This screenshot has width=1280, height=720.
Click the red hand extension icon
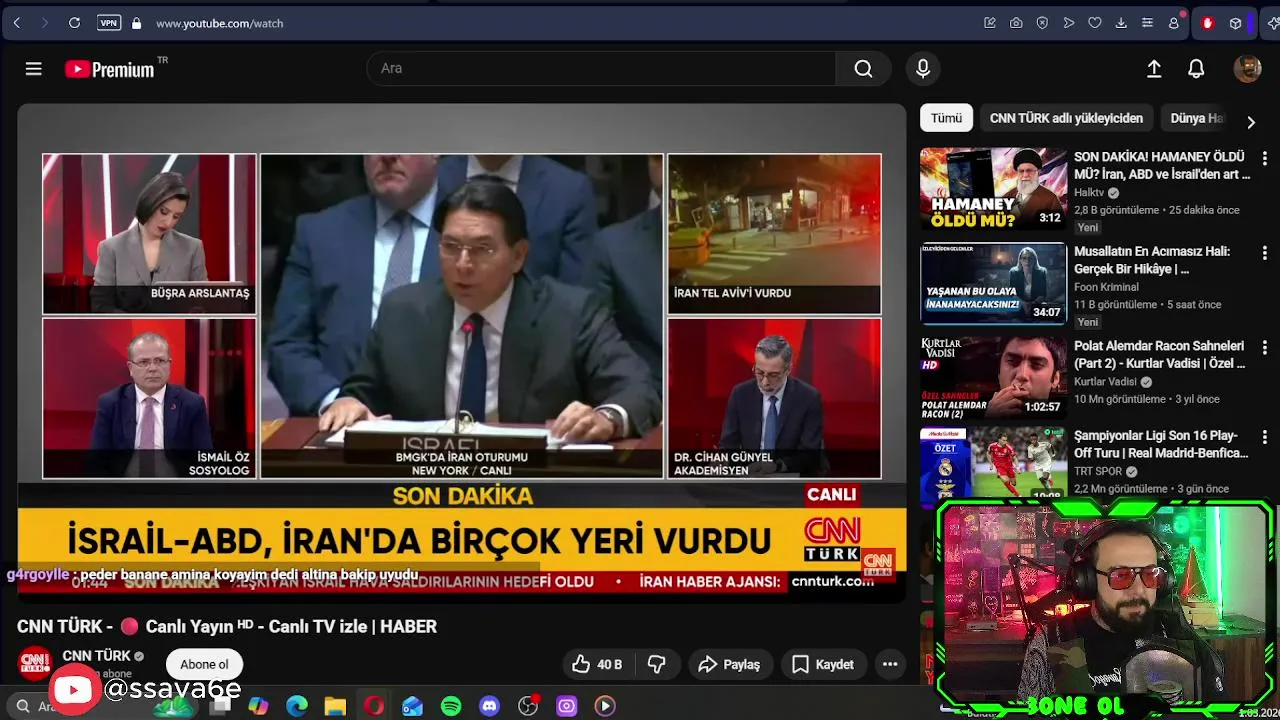(x=1207, y=23)
